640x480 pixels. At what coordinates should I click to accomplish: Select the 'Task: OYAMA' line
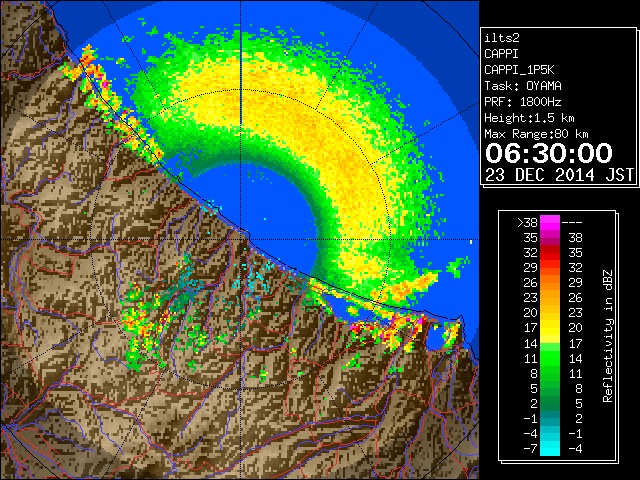[x=523, y=86]
